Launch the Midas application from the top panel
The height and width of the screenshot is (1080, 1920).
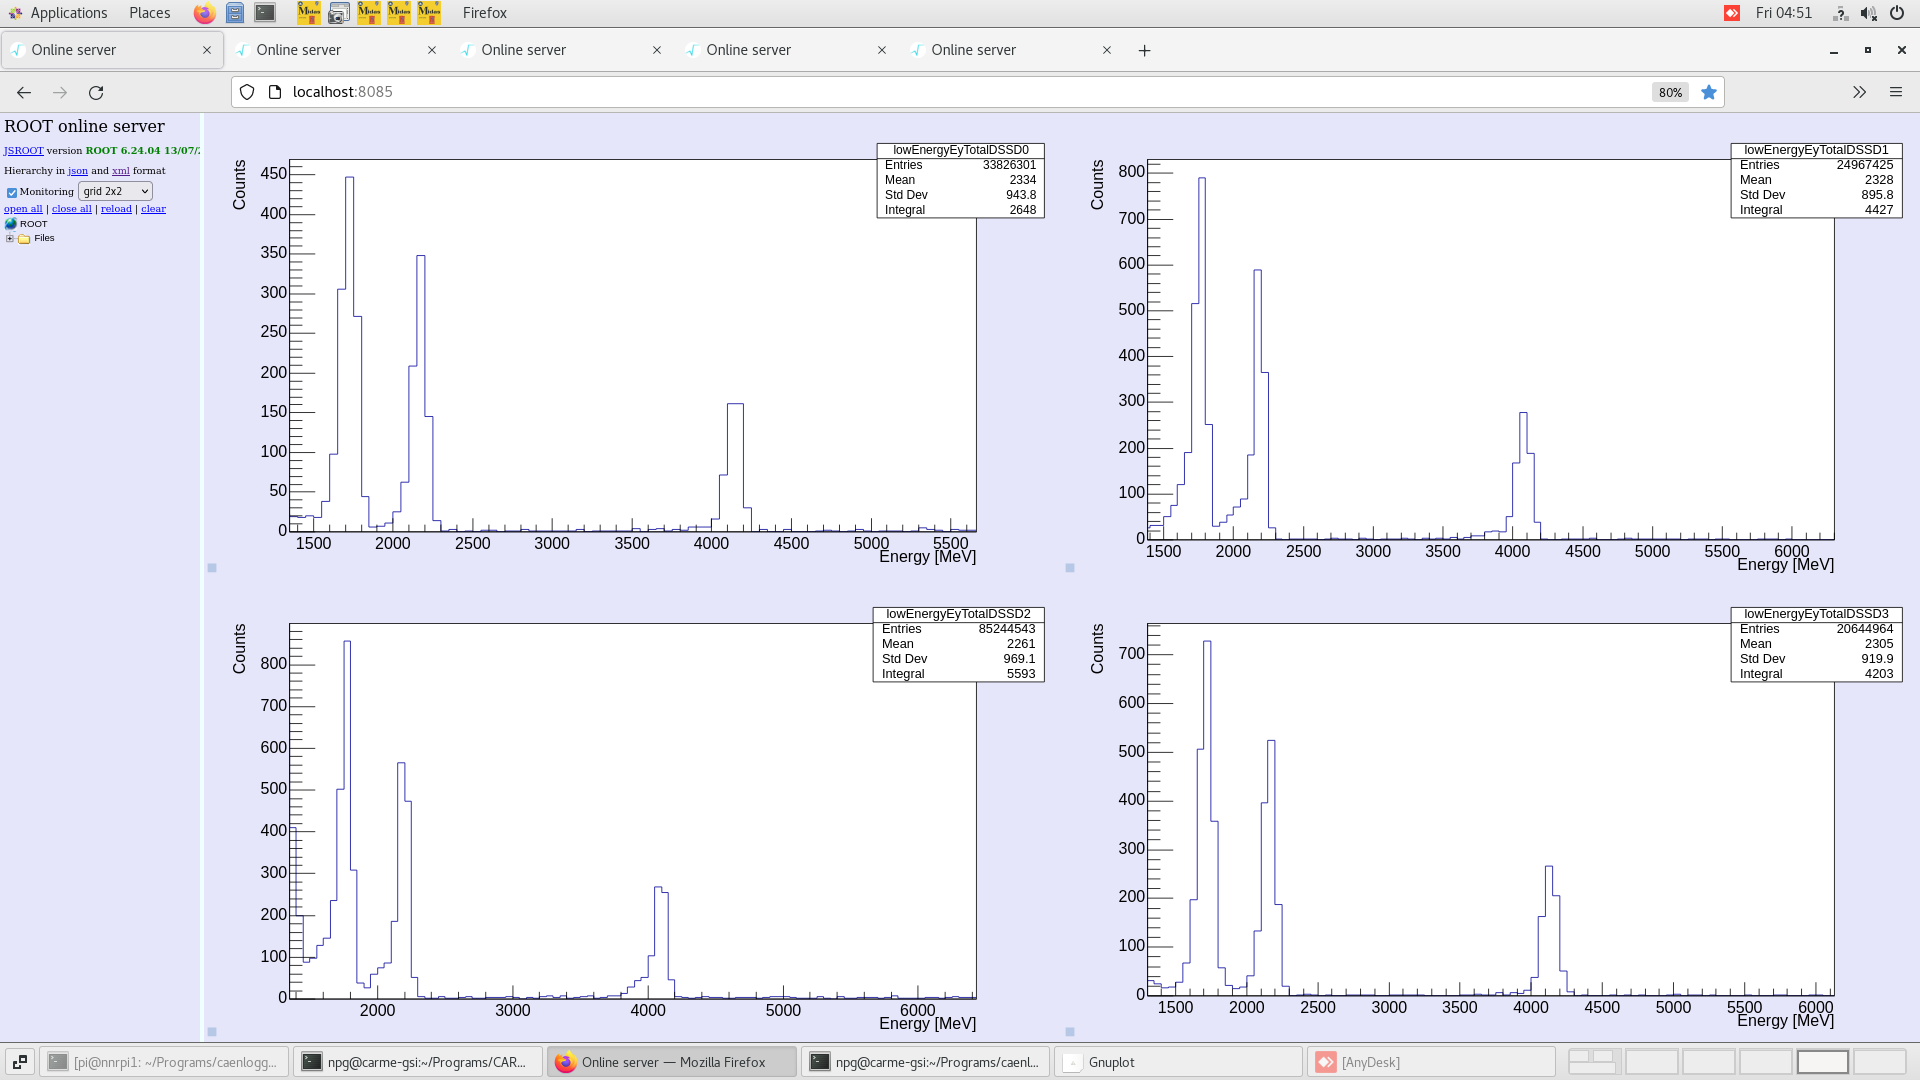(x=309, y=13)
